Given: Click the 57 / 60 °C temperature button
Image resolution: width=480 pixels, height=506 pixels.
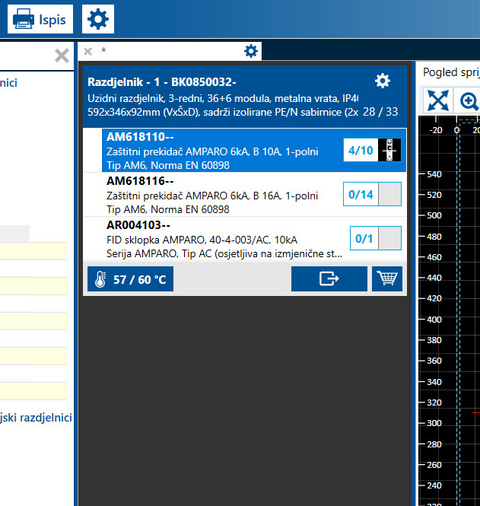Looking at the screenshot, I should (x=130, y=279).
